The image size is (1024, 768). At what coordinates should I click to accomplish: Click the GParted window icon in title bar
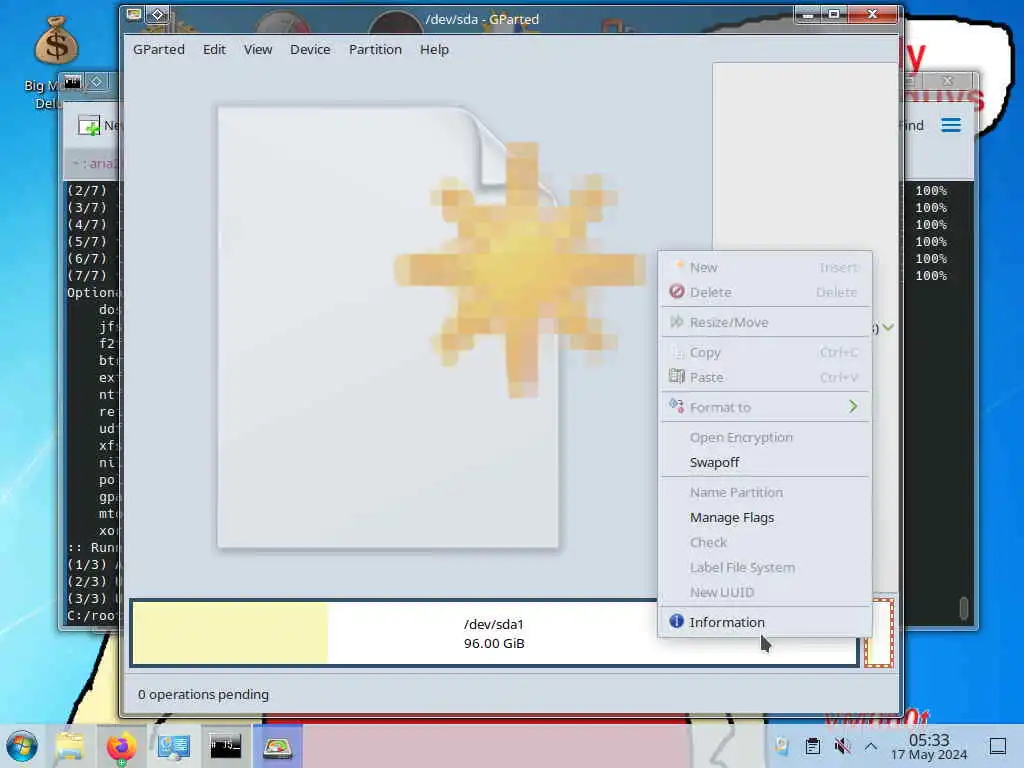(134, 14)
